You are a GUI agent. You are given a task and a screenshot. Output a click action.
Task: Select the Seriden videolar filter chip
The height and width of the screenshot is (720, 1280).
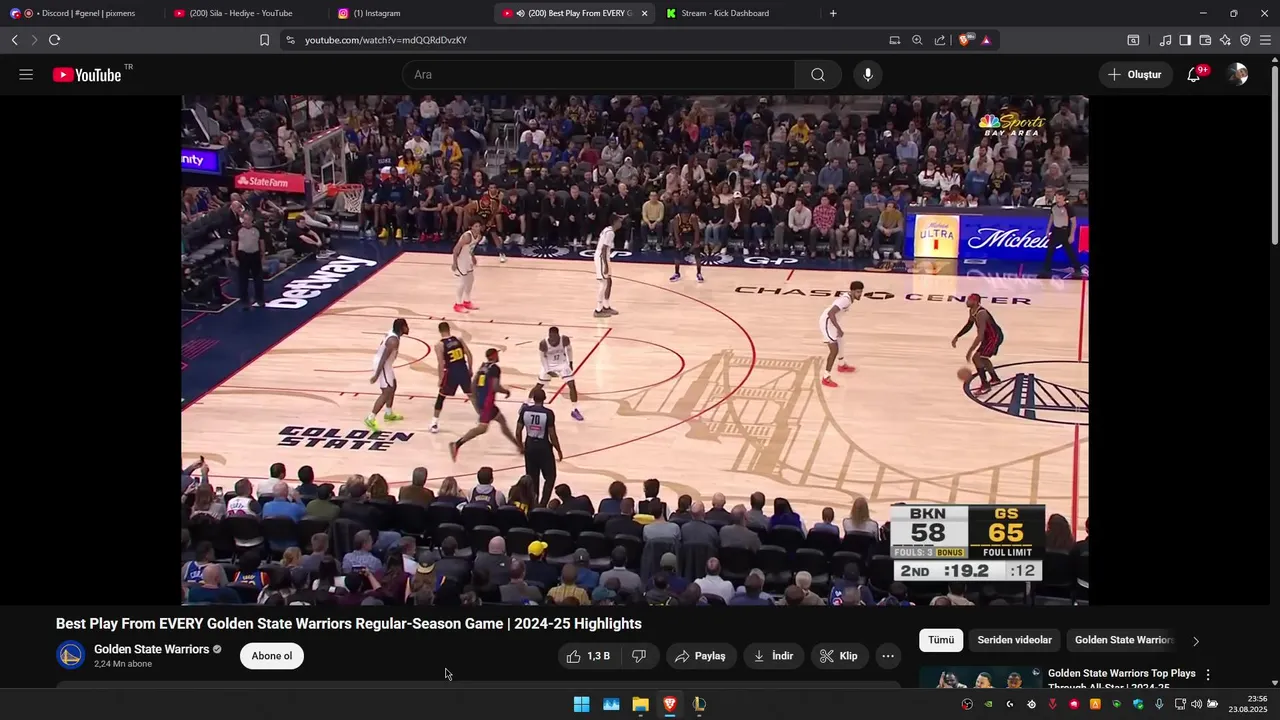(1014, 640)
